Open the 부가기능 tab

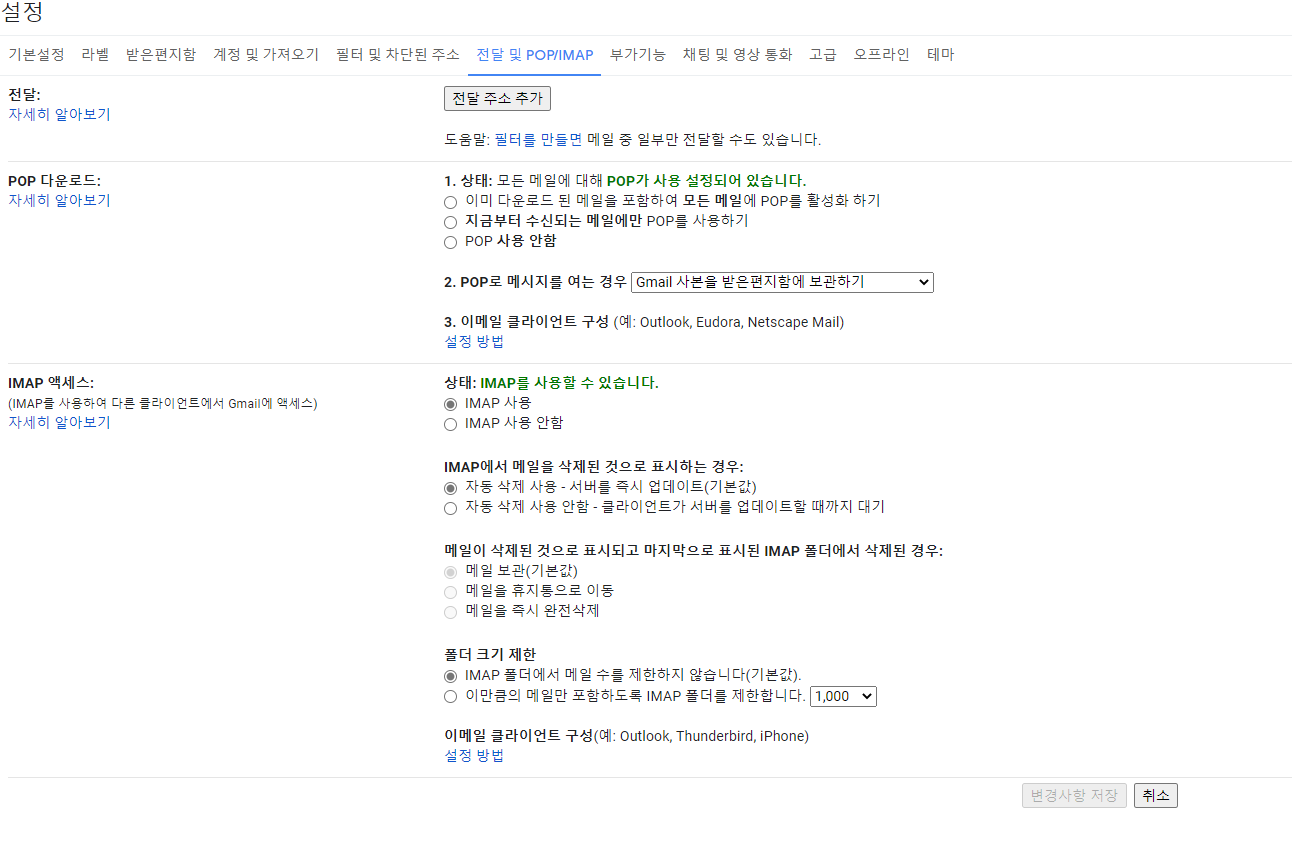click(x=638, y=55)
